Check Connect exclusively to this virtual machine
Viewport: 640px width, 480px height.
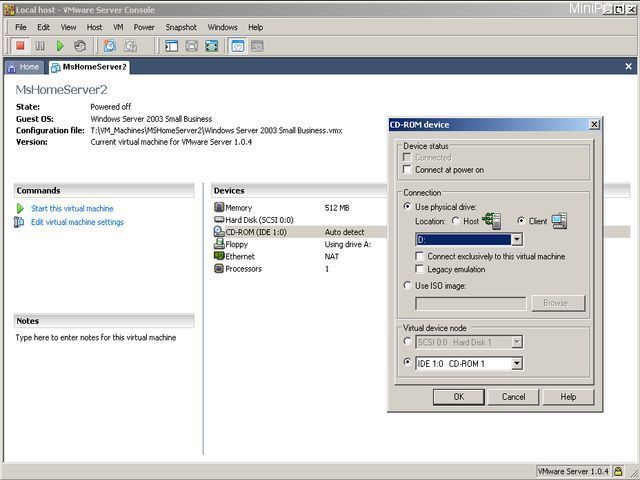tap(420, 256)
